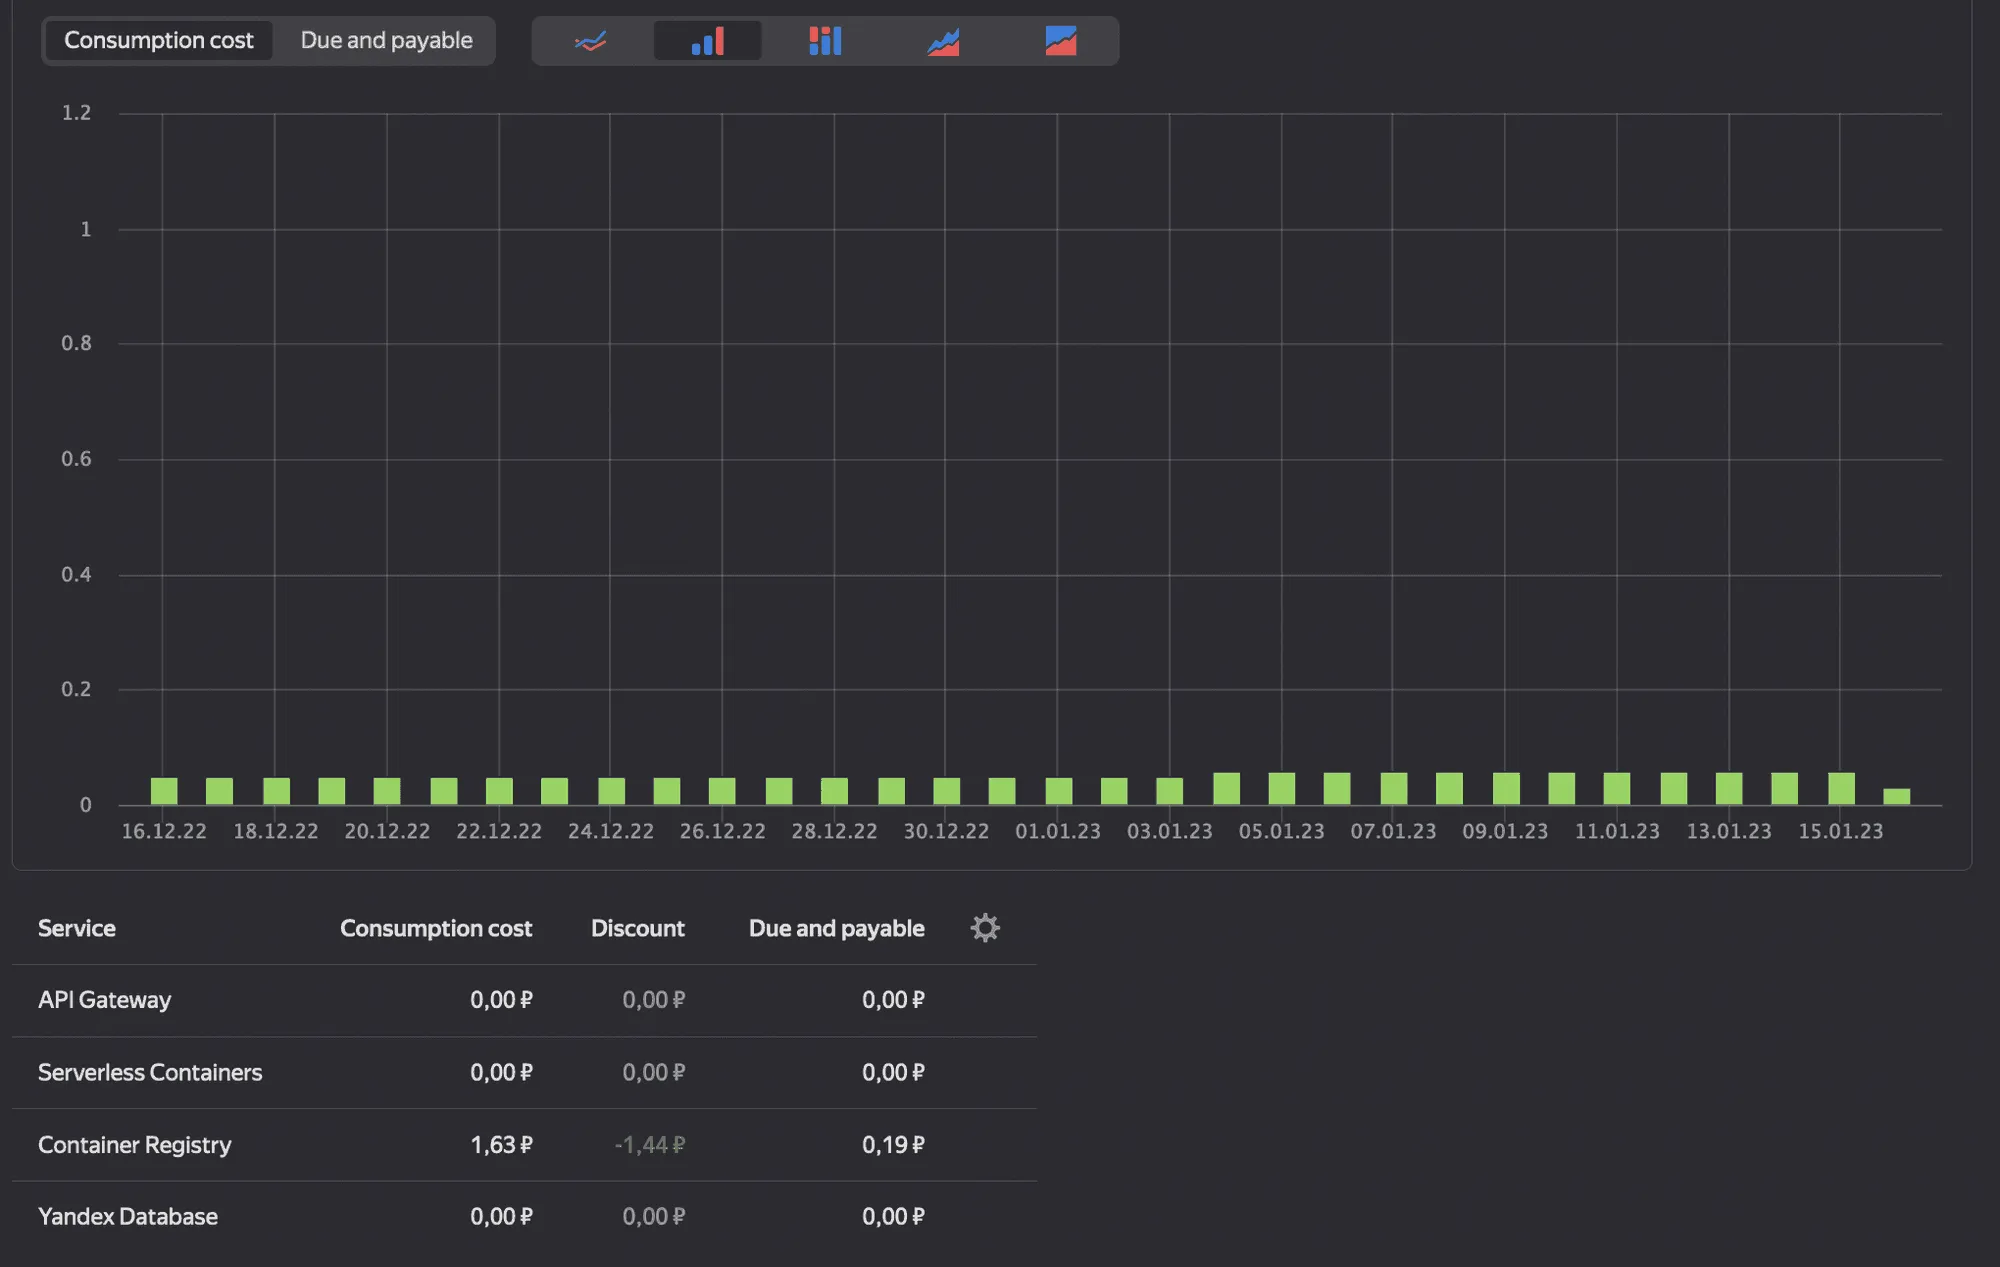
Task: Select the stacked area chart icon
Action: (1061, 41)
